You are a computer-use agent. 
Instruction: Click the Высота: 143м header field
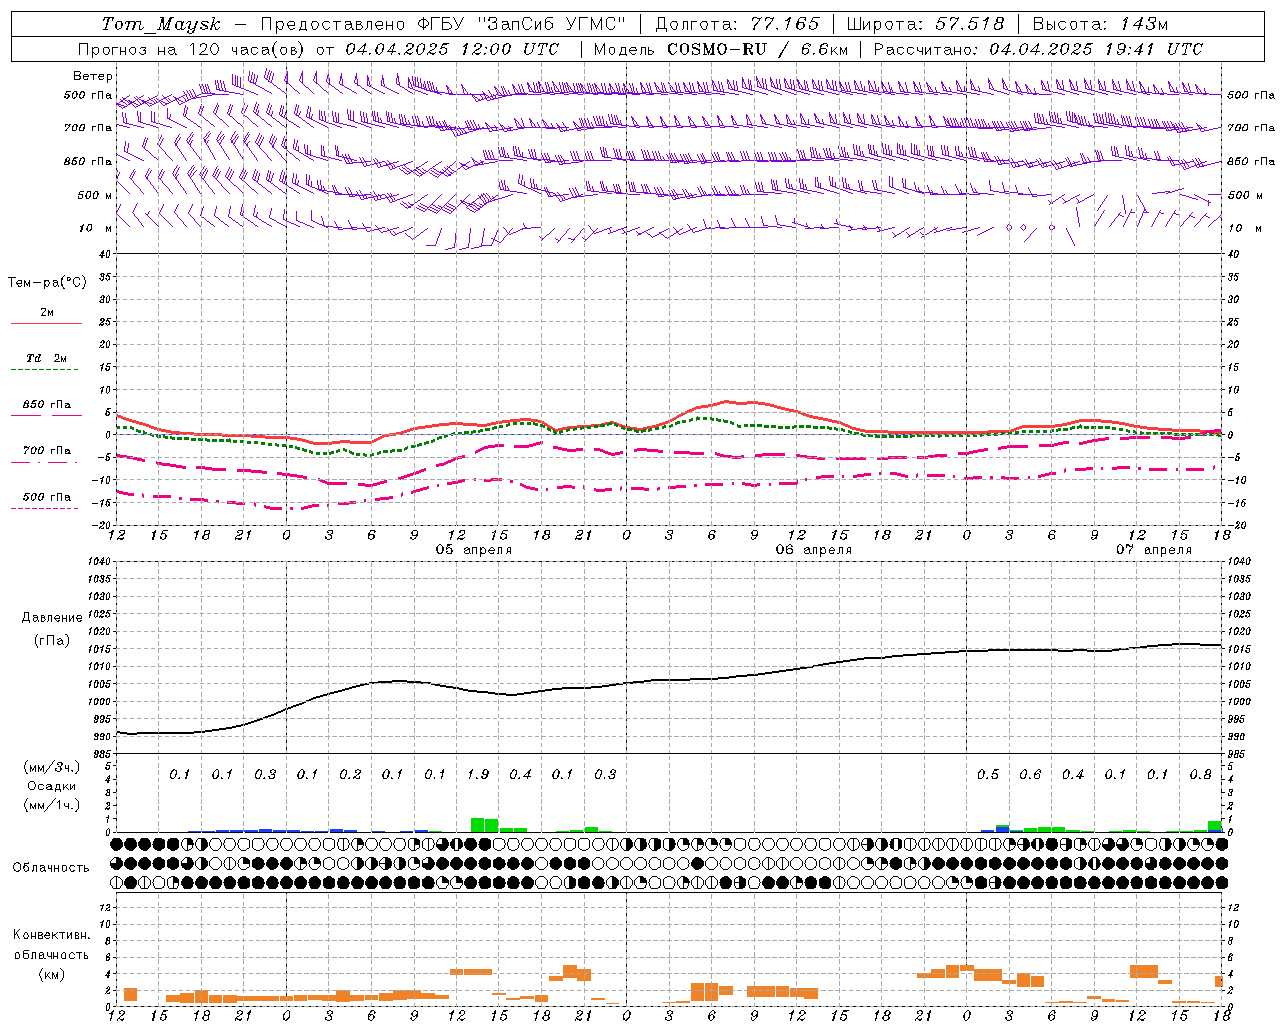1100,24
